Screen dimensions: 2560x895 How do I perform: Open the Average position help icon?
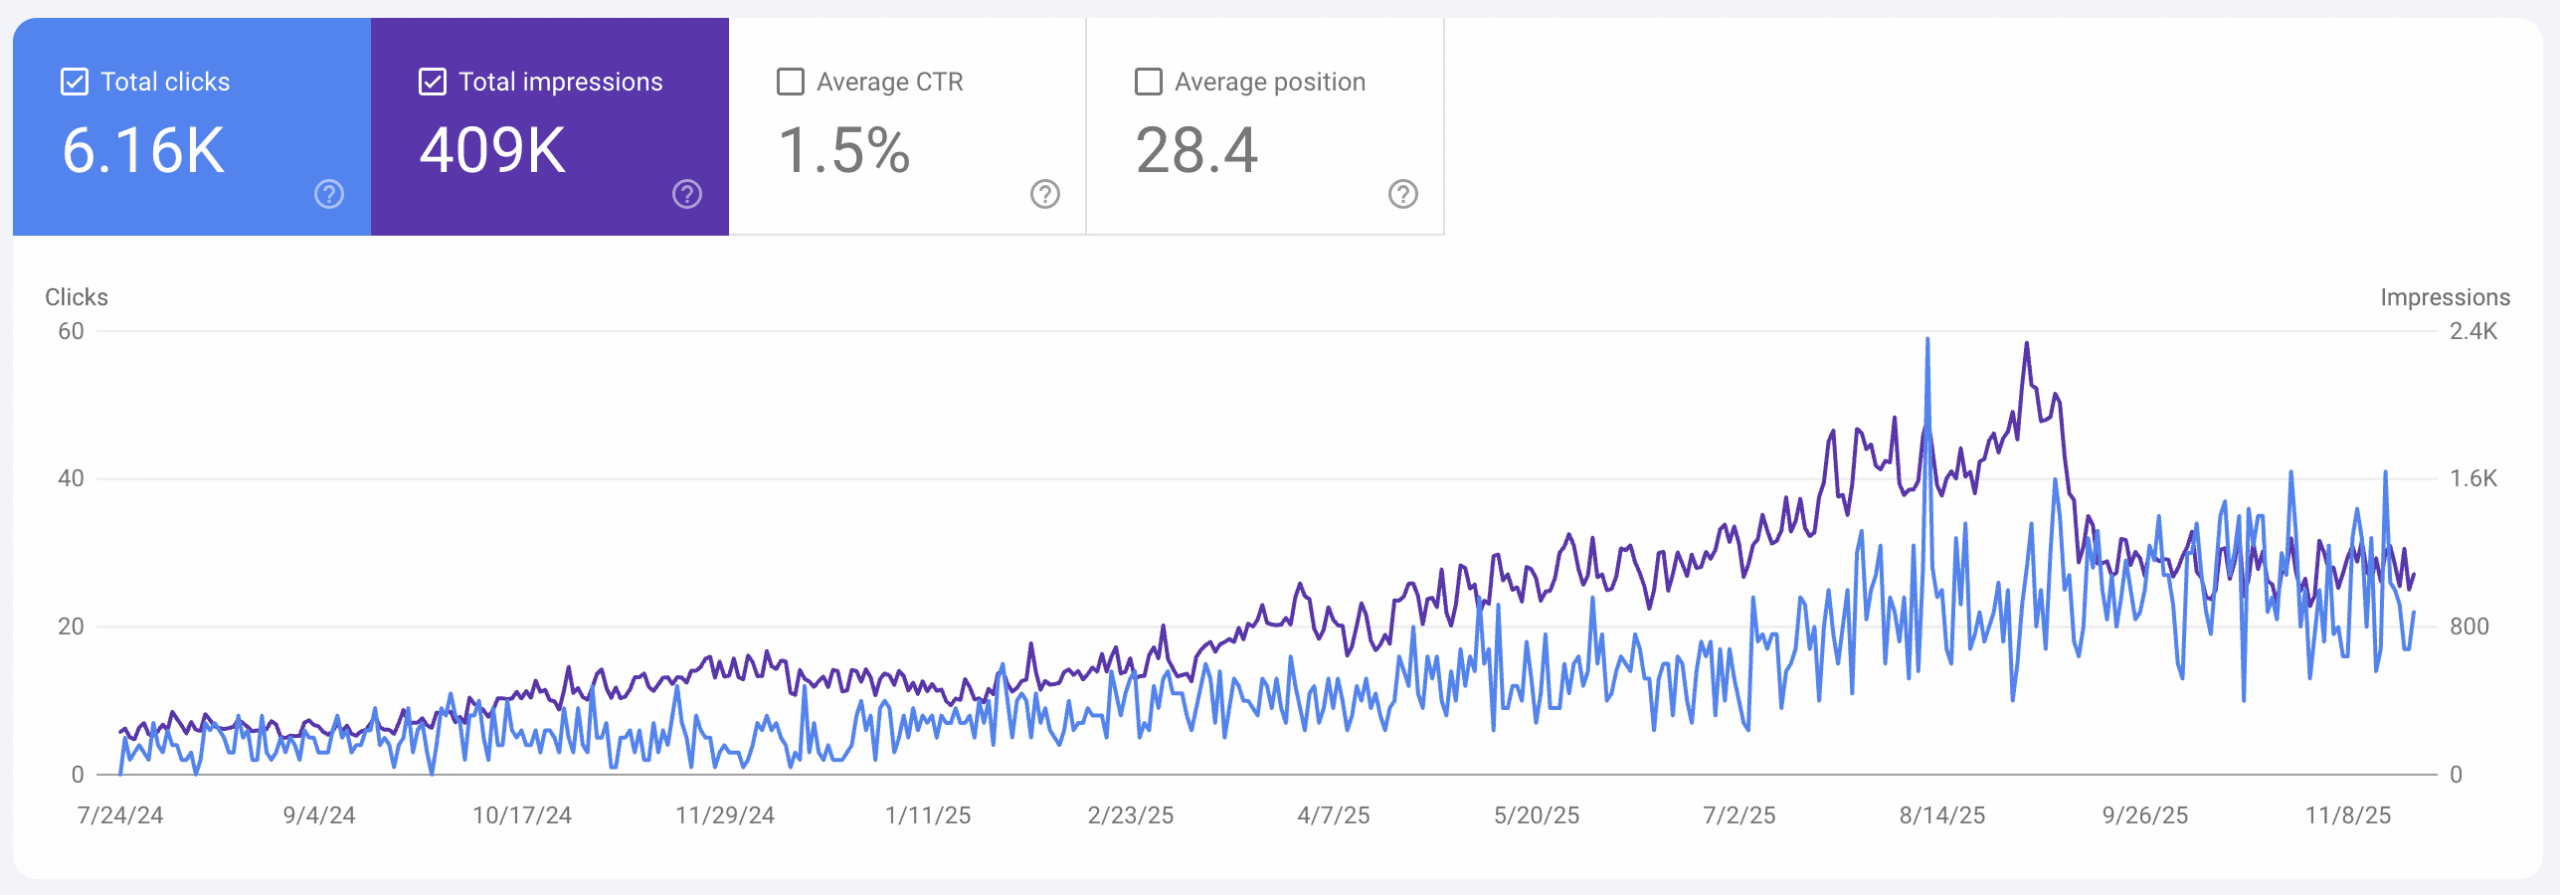(1403, 194)
